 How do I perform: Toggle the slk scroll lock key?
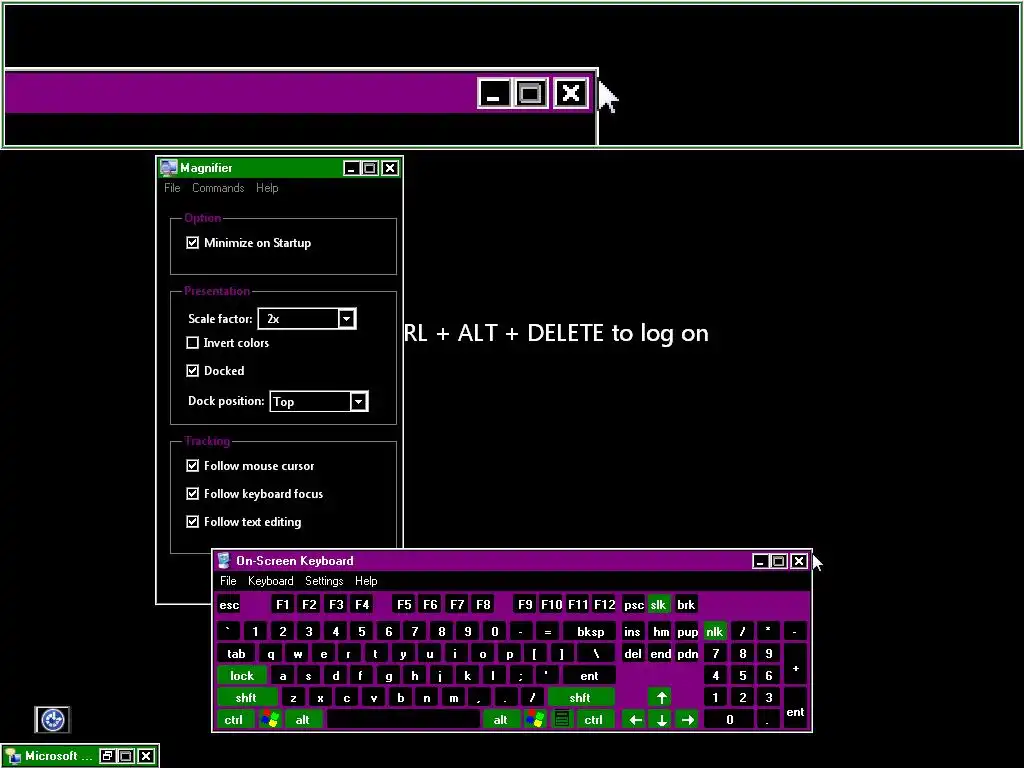[x=658, y=605]
